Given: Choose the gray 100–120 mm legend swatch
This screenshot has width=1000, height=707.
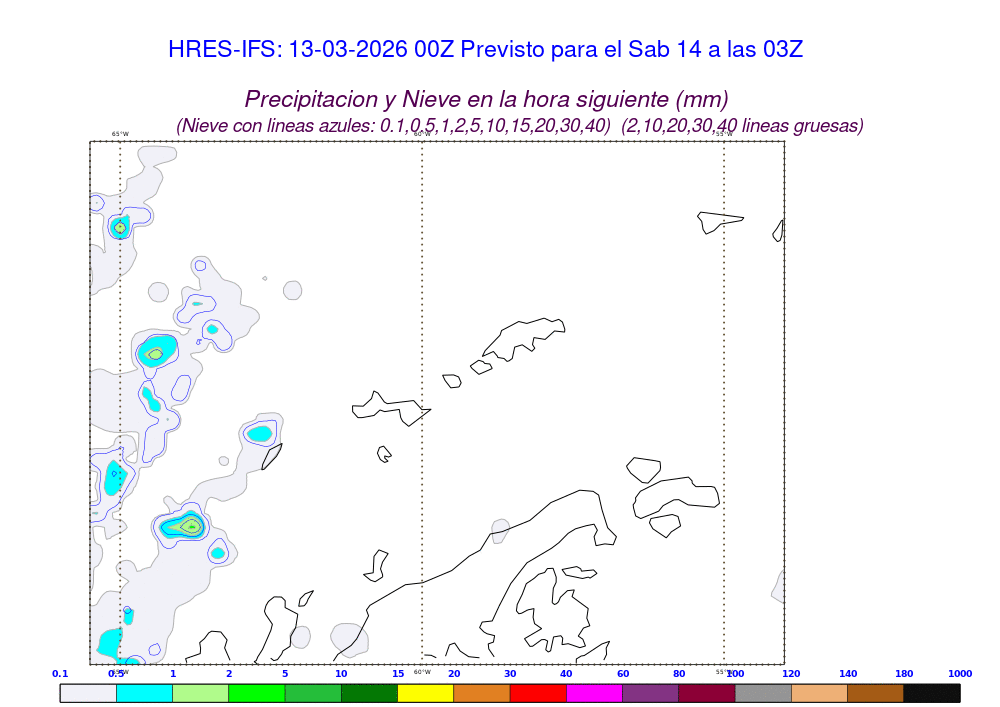Looking at the screenshot, I should tap(763, 692).
